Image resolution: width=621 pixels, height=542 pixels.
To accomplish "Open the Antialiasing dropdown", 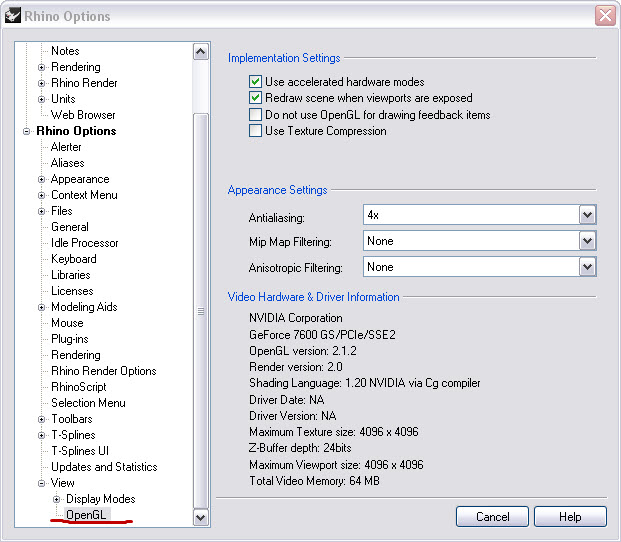I will click(587, 215).
